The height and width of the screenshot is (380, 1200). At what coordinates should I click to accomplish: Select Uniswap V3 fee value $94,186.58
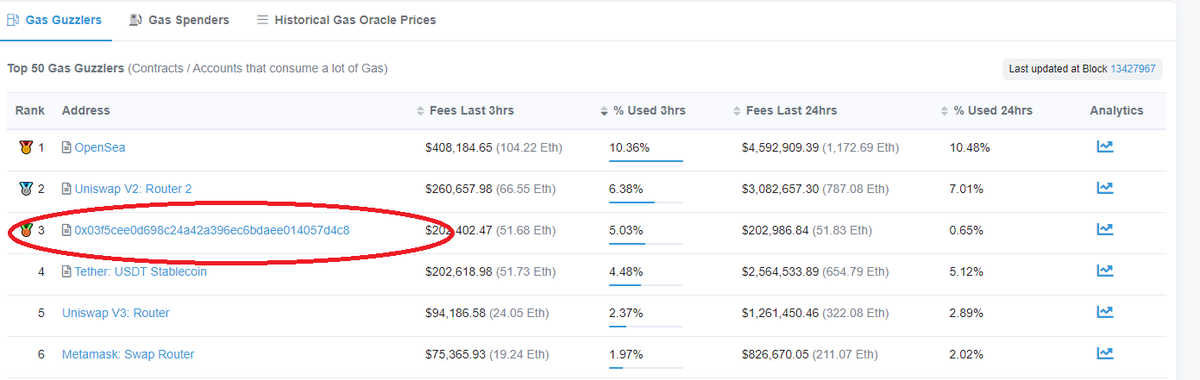455,313
